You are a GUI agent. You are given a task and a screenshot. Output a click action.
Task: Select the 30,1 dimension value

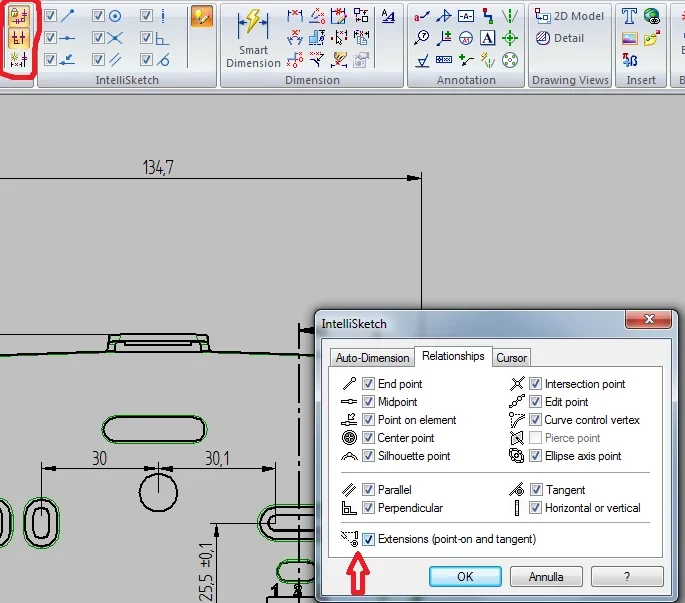tap(217, 458)
